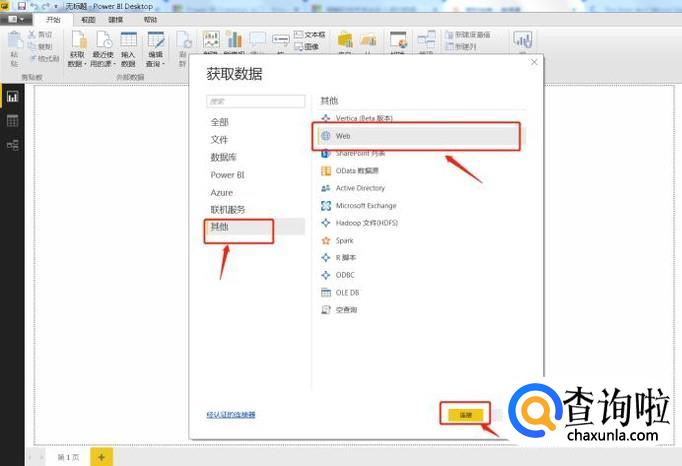The width and height of the screenshot is (682, 466).
Task: Click the new visual bar chart icon
Action: coord(234,40)
